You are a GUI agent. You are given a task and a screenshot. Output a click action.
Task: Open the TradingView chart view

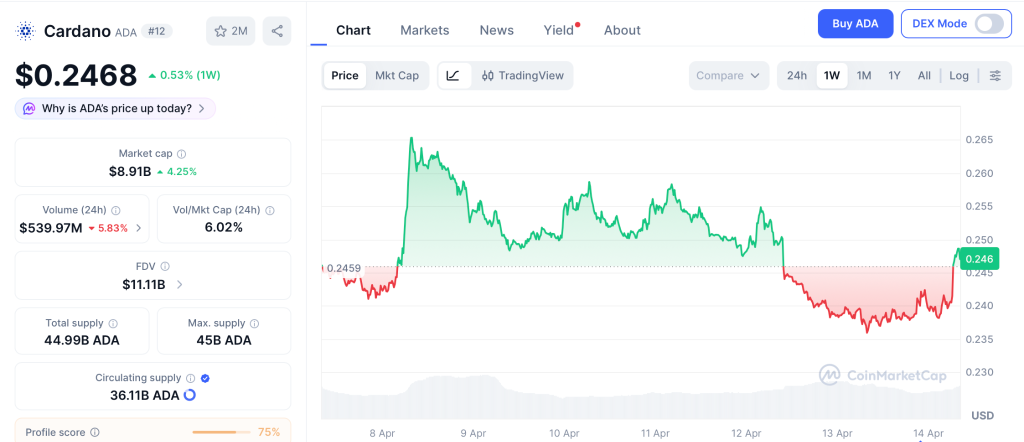522,75
